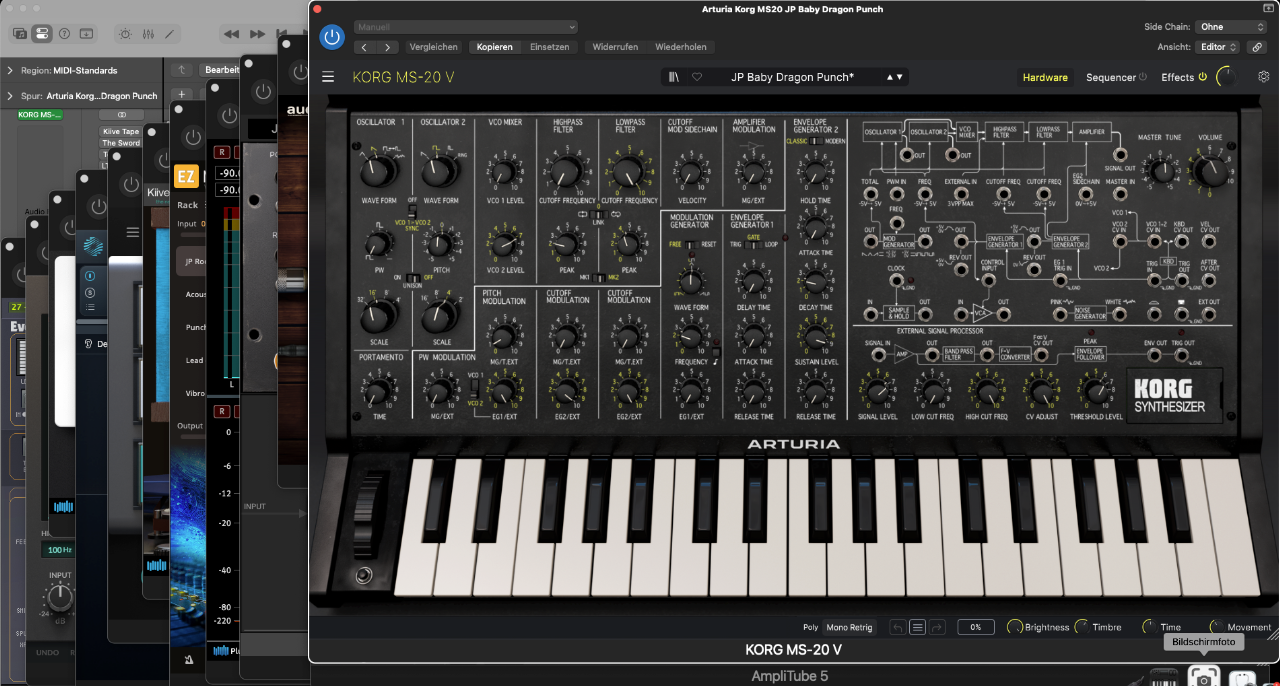Click Logic's fast forward transport button

click(259, 34)
